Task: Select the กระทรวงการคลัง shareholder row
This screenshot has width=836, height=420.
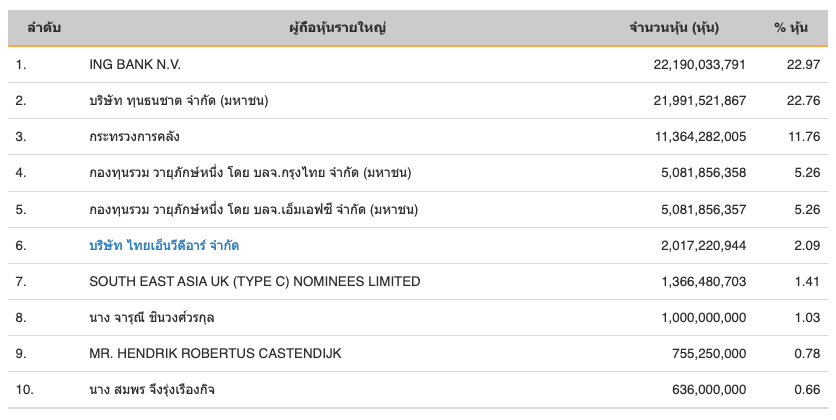Action: tap(134, 137)
